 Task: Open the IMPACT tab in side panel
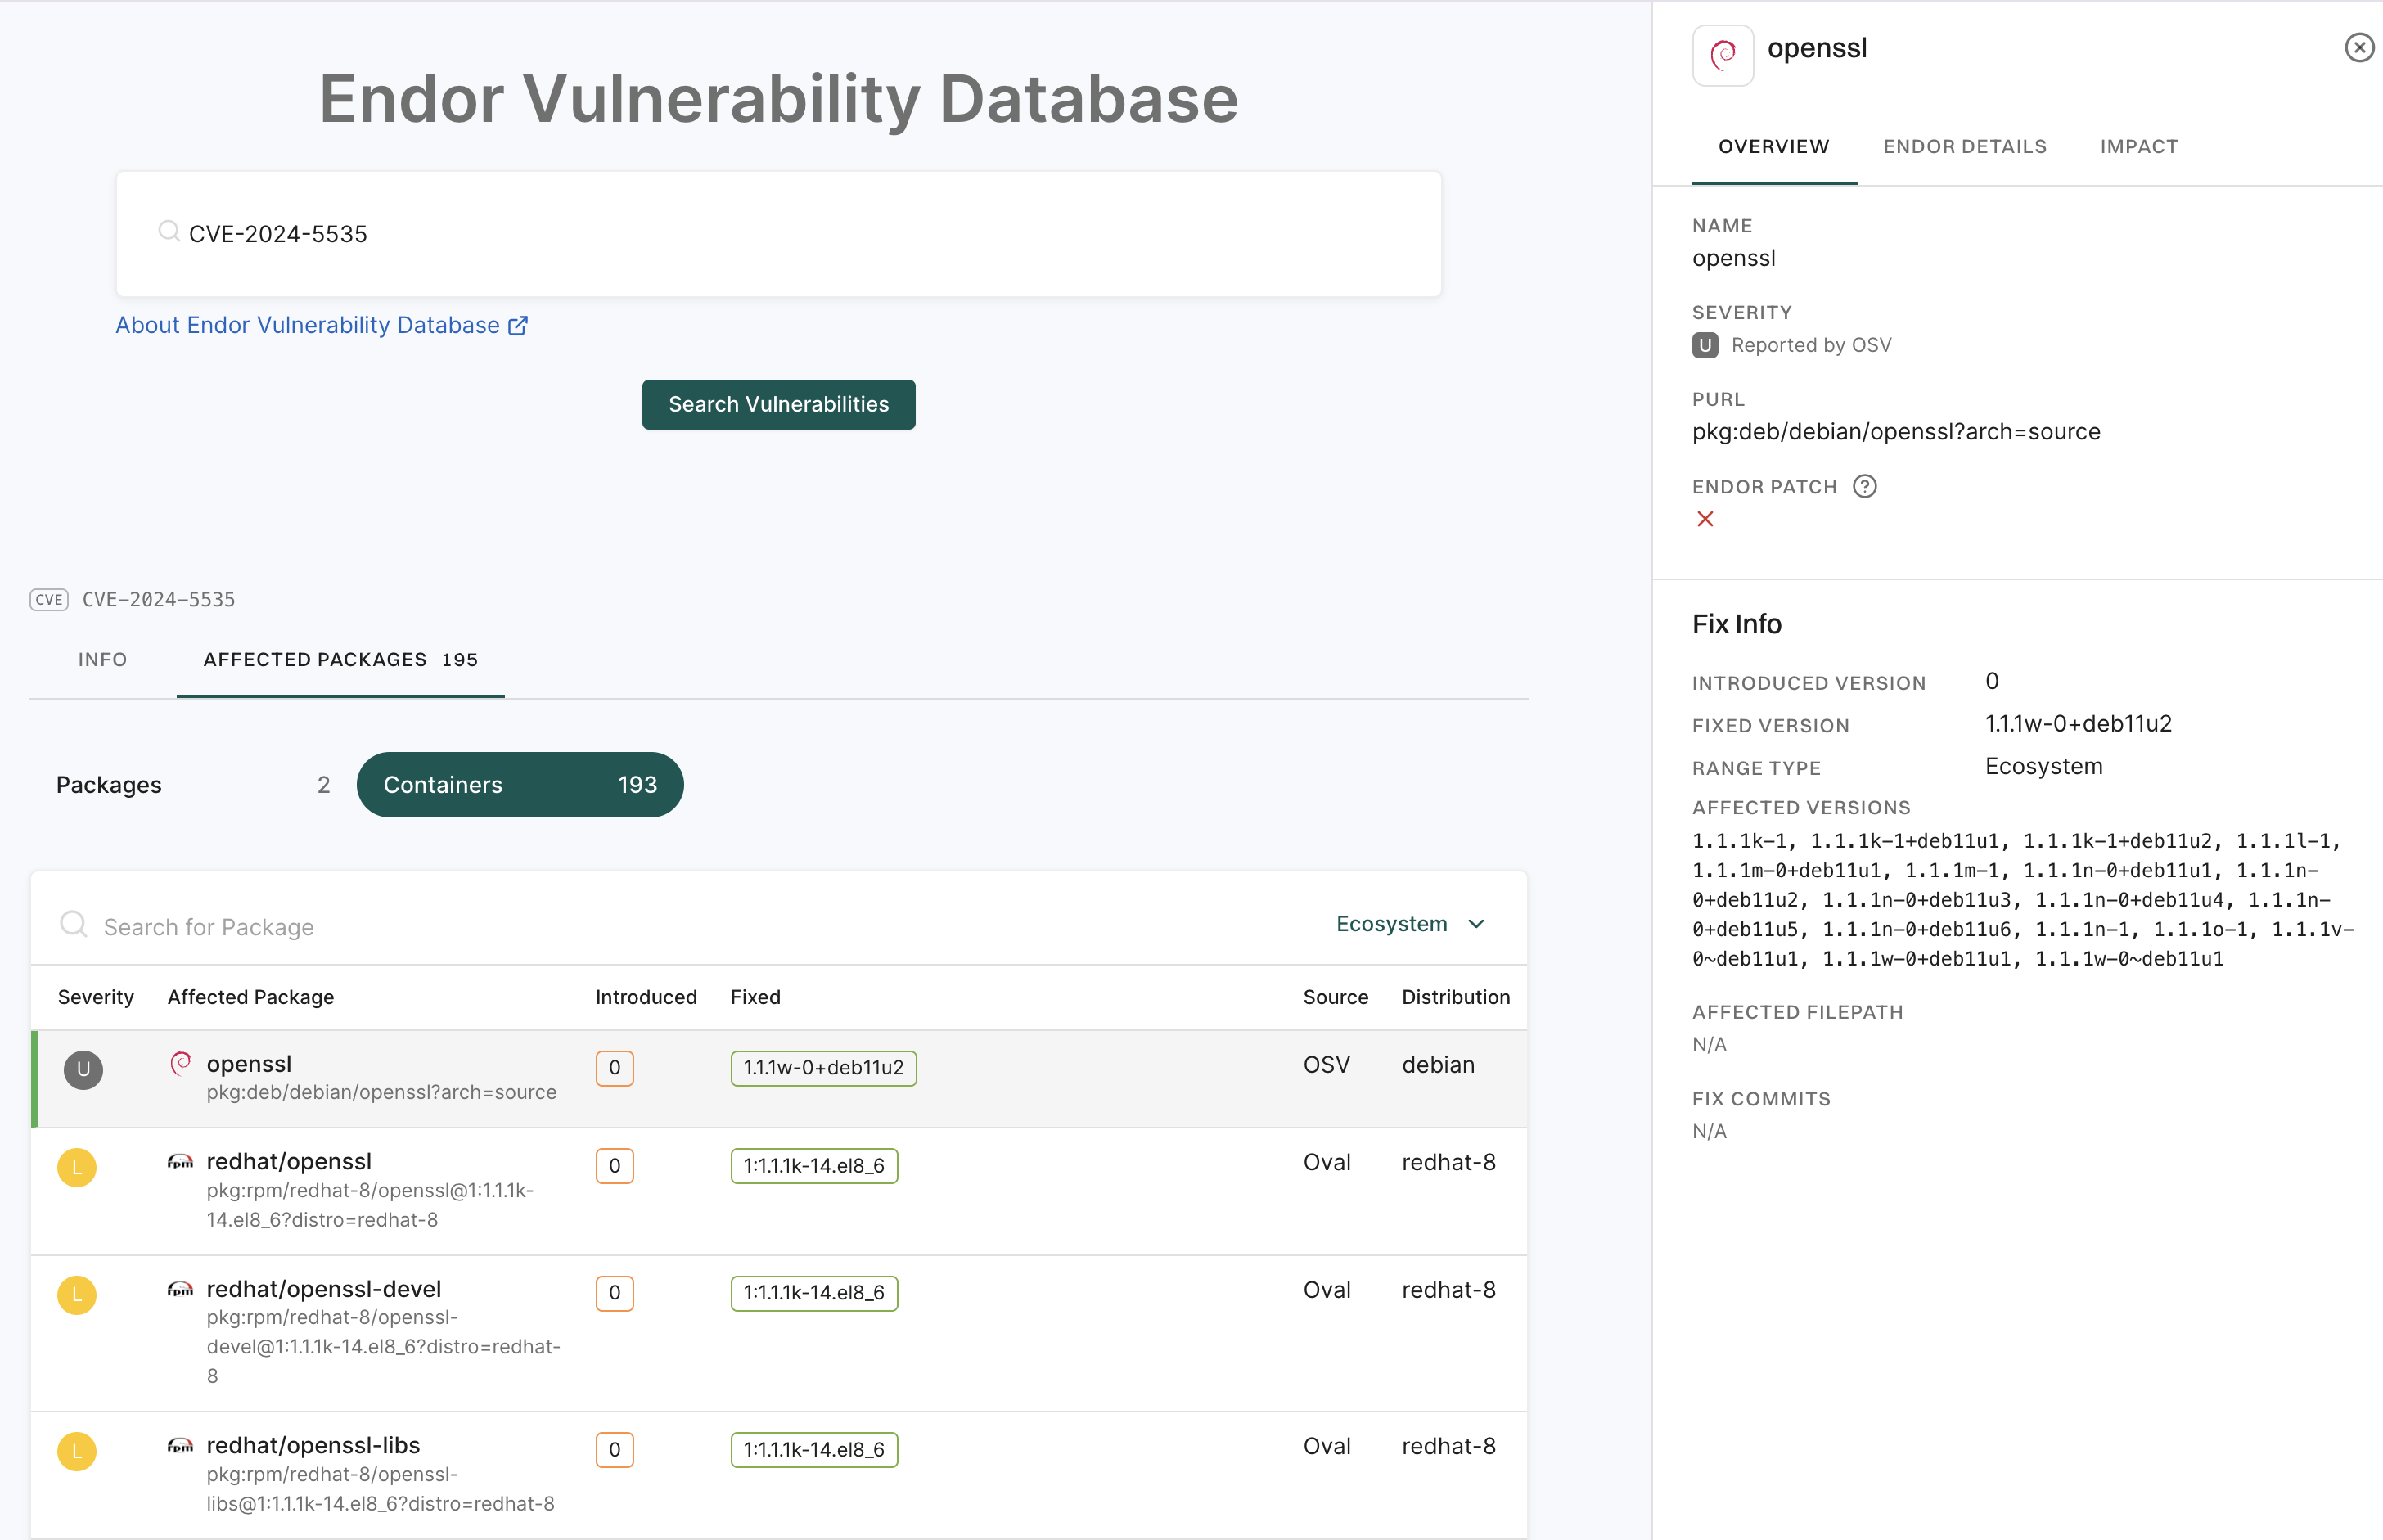coord(2138,147)
